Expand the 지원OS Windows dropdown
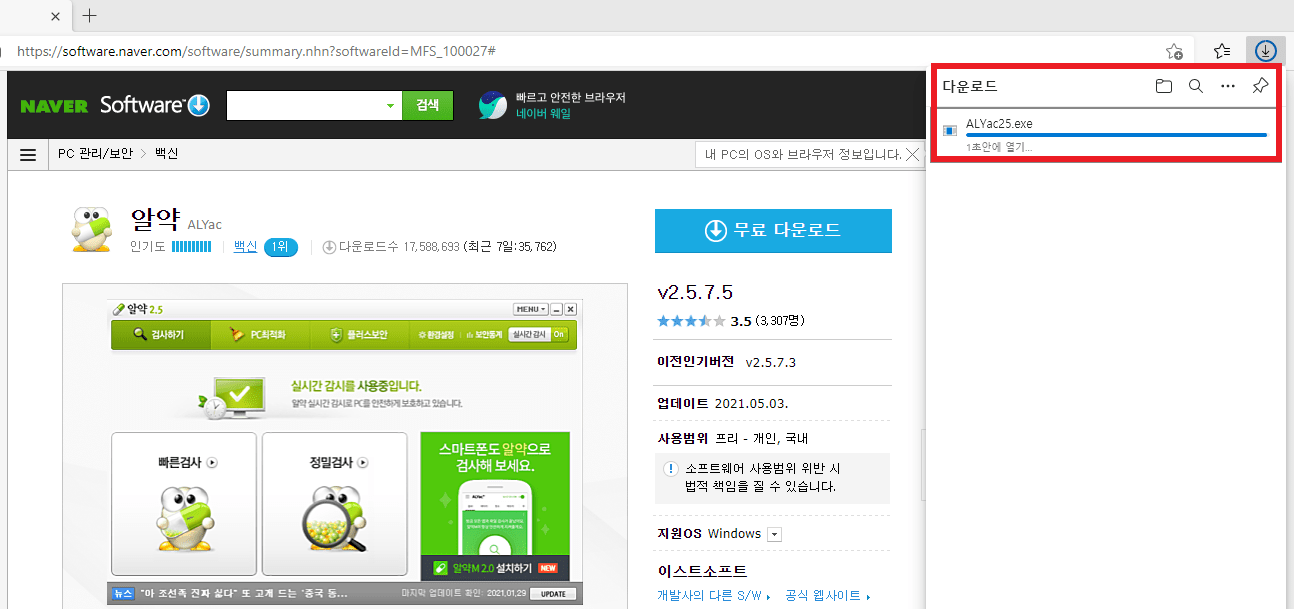The height and width of the screenshot is (609, 1294). pyautogui.click(x=774, y=534)
